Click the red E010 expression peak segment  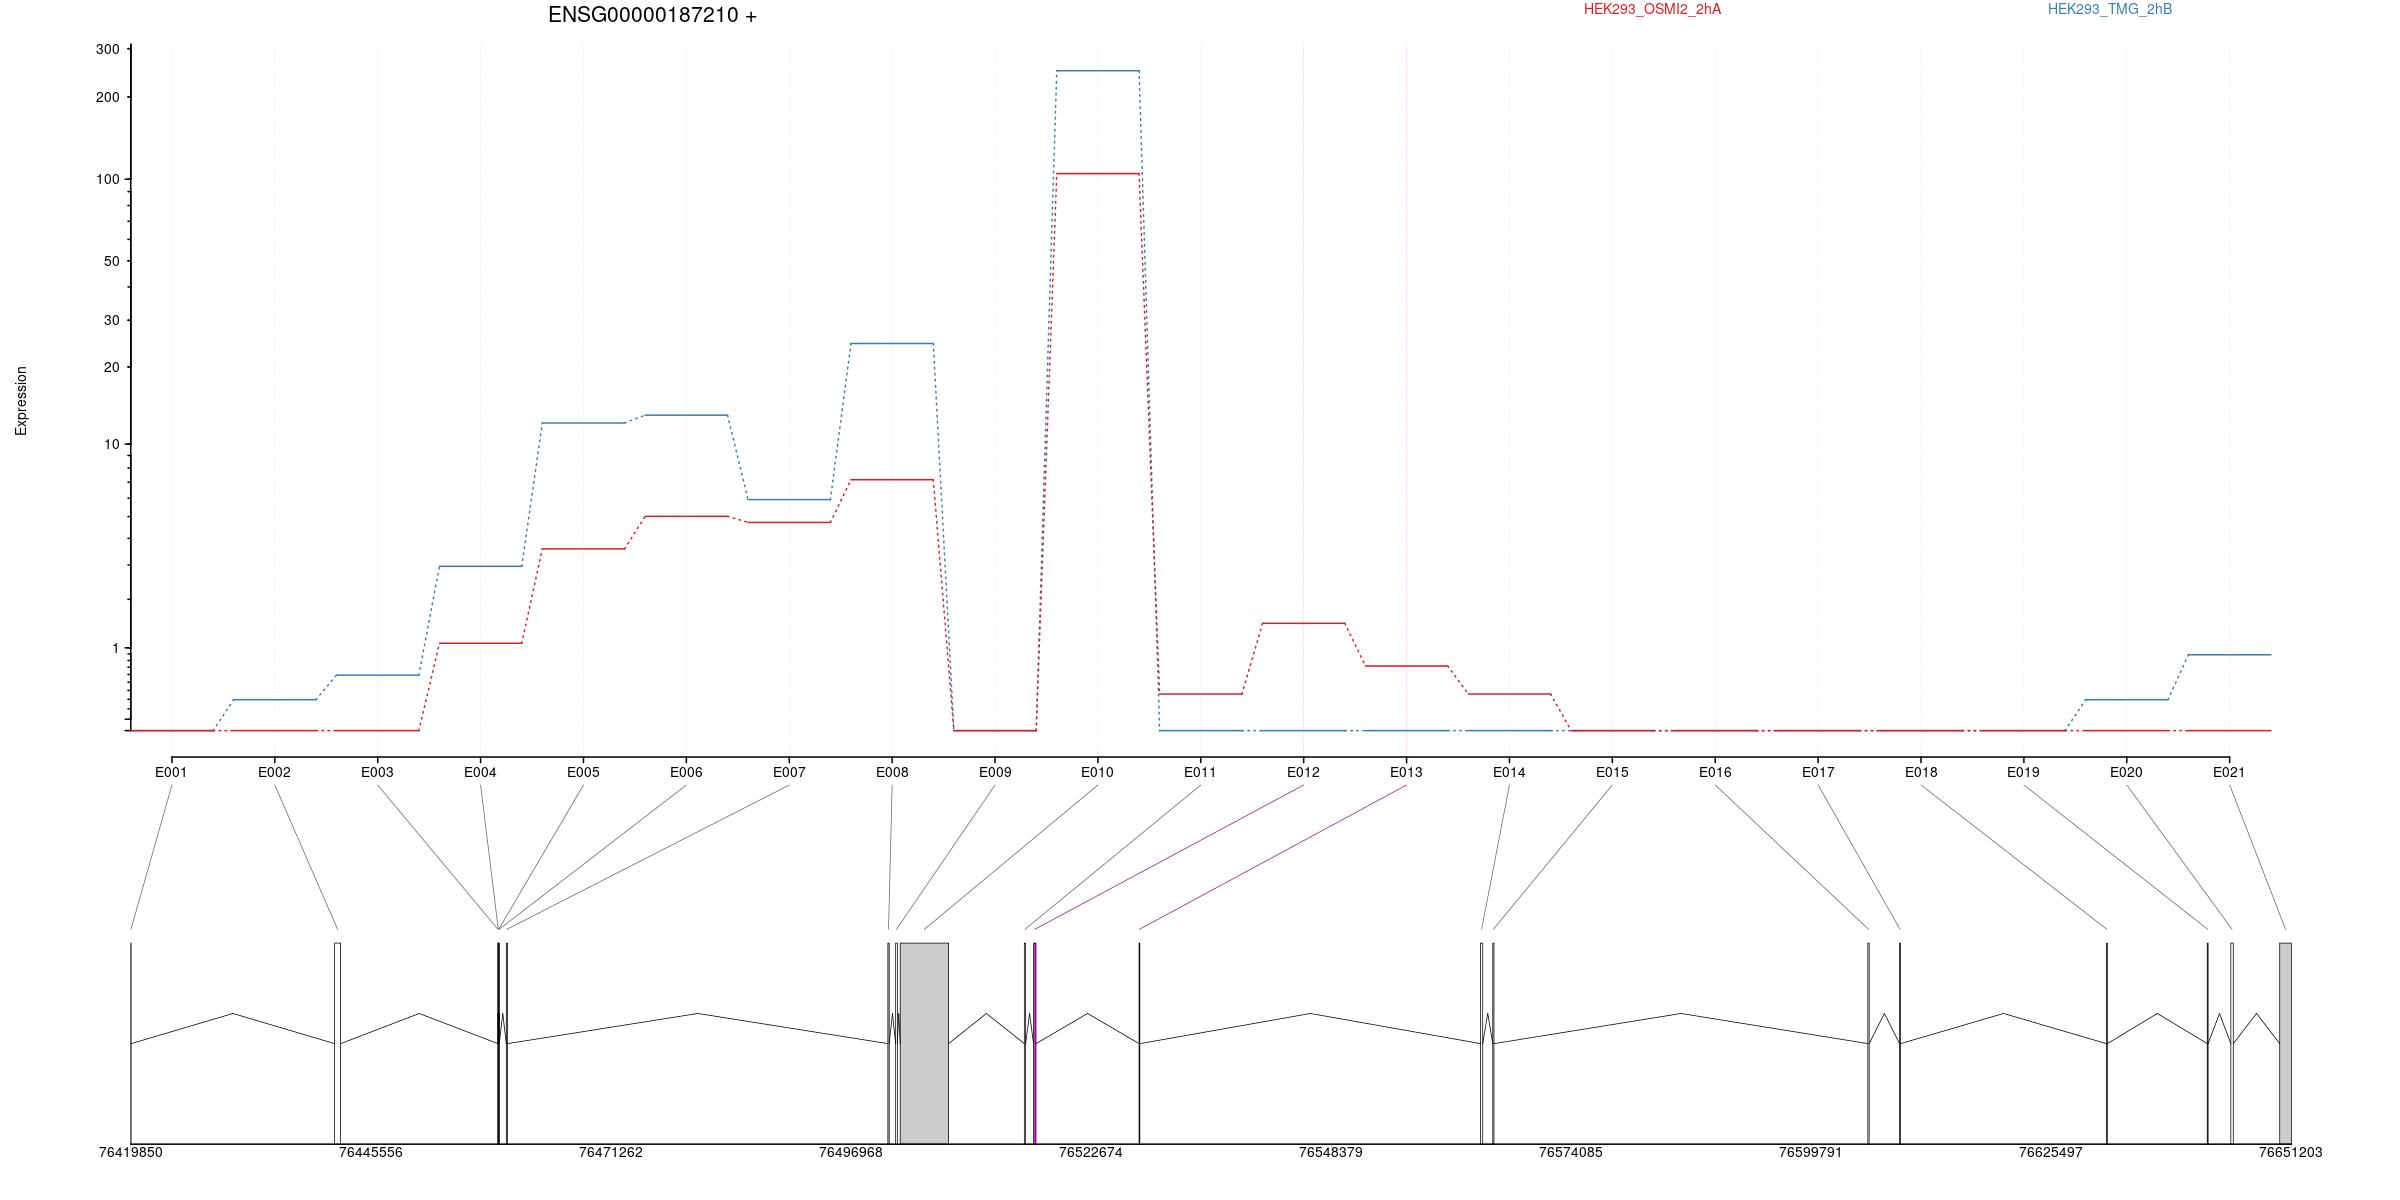(1097, 174)
